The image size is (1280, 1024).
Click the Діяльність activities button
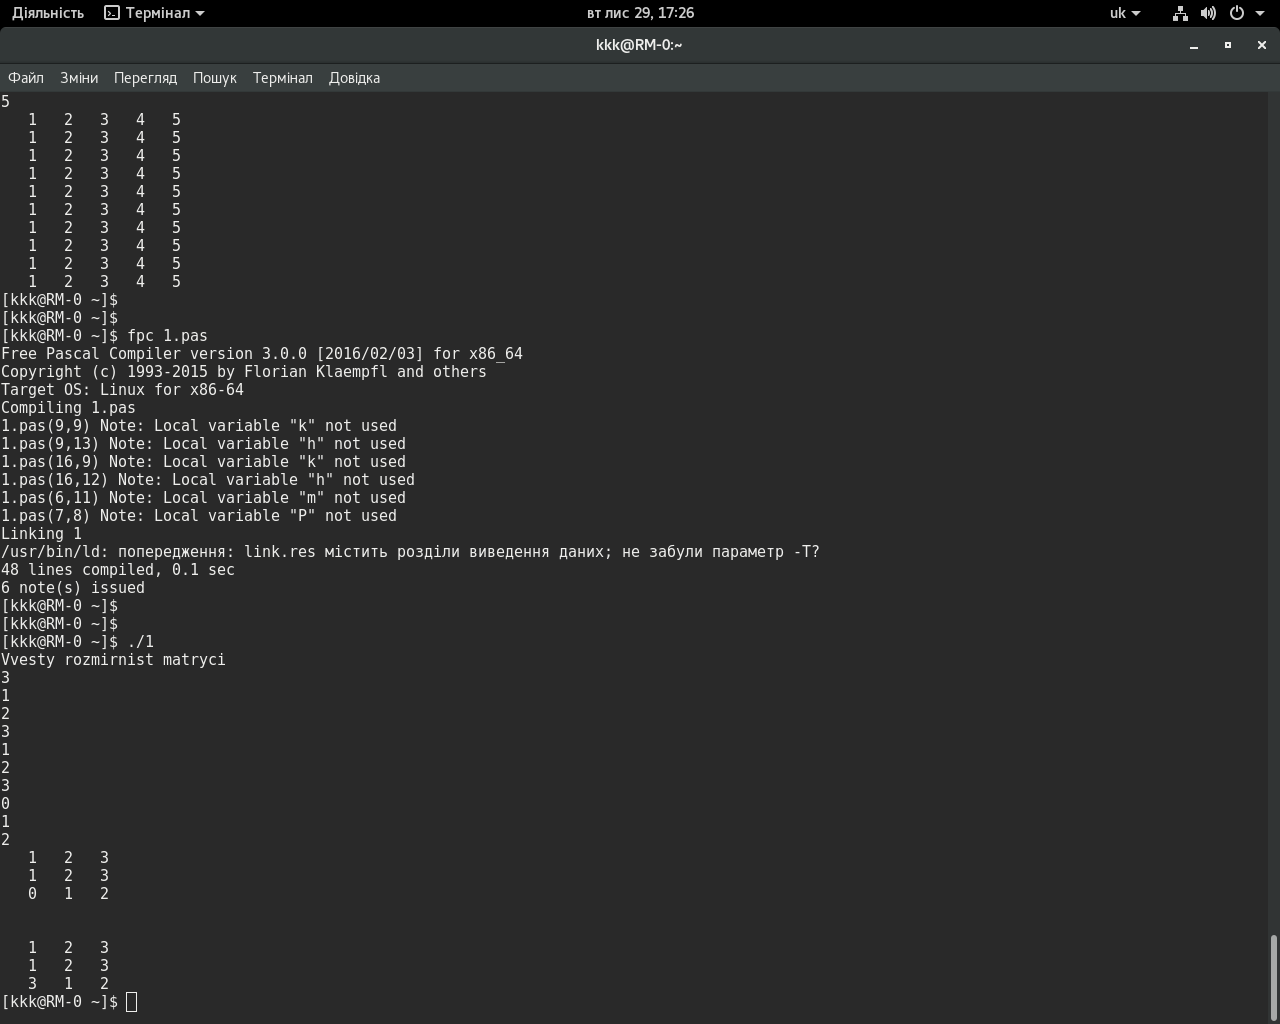pos(47,13)
